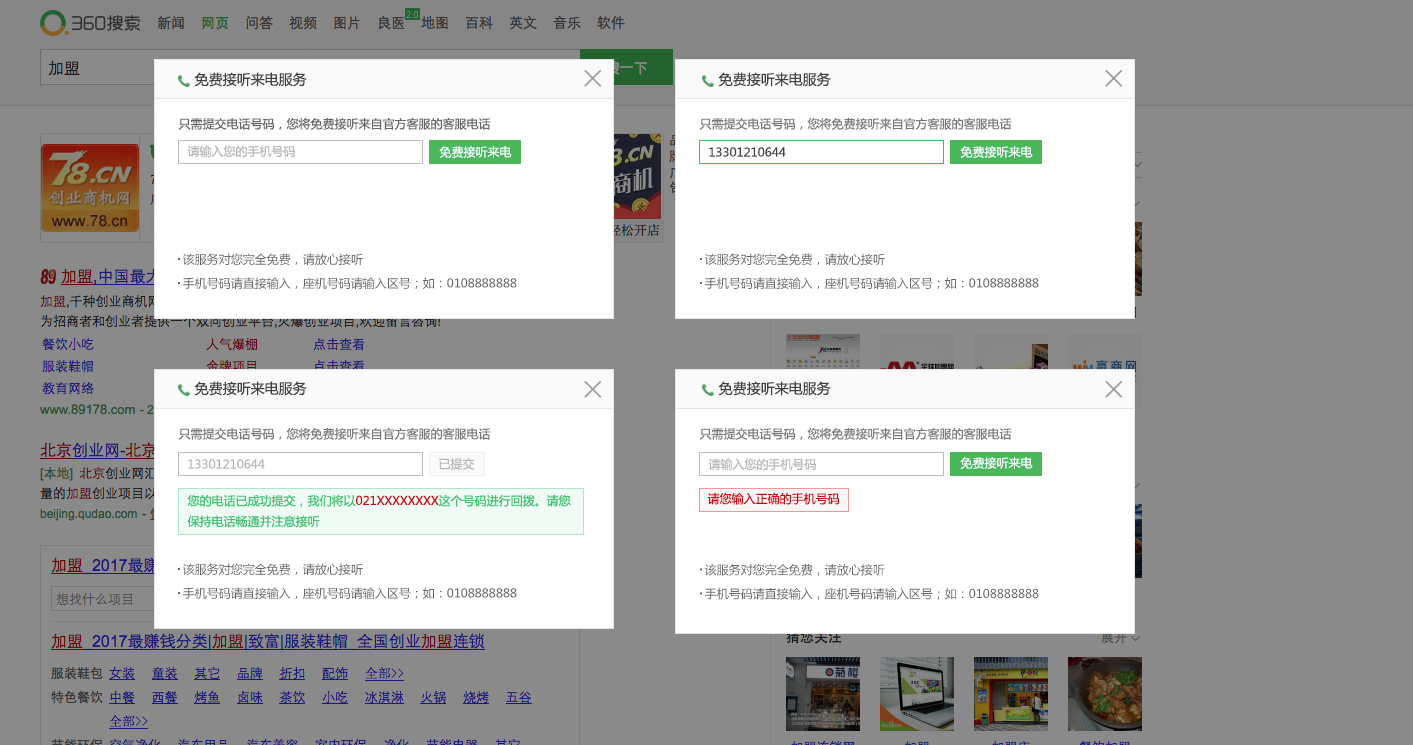Click the 360搜索 logo
Viewport: 1413px width, 745px height.
click(x=90, y=22)
